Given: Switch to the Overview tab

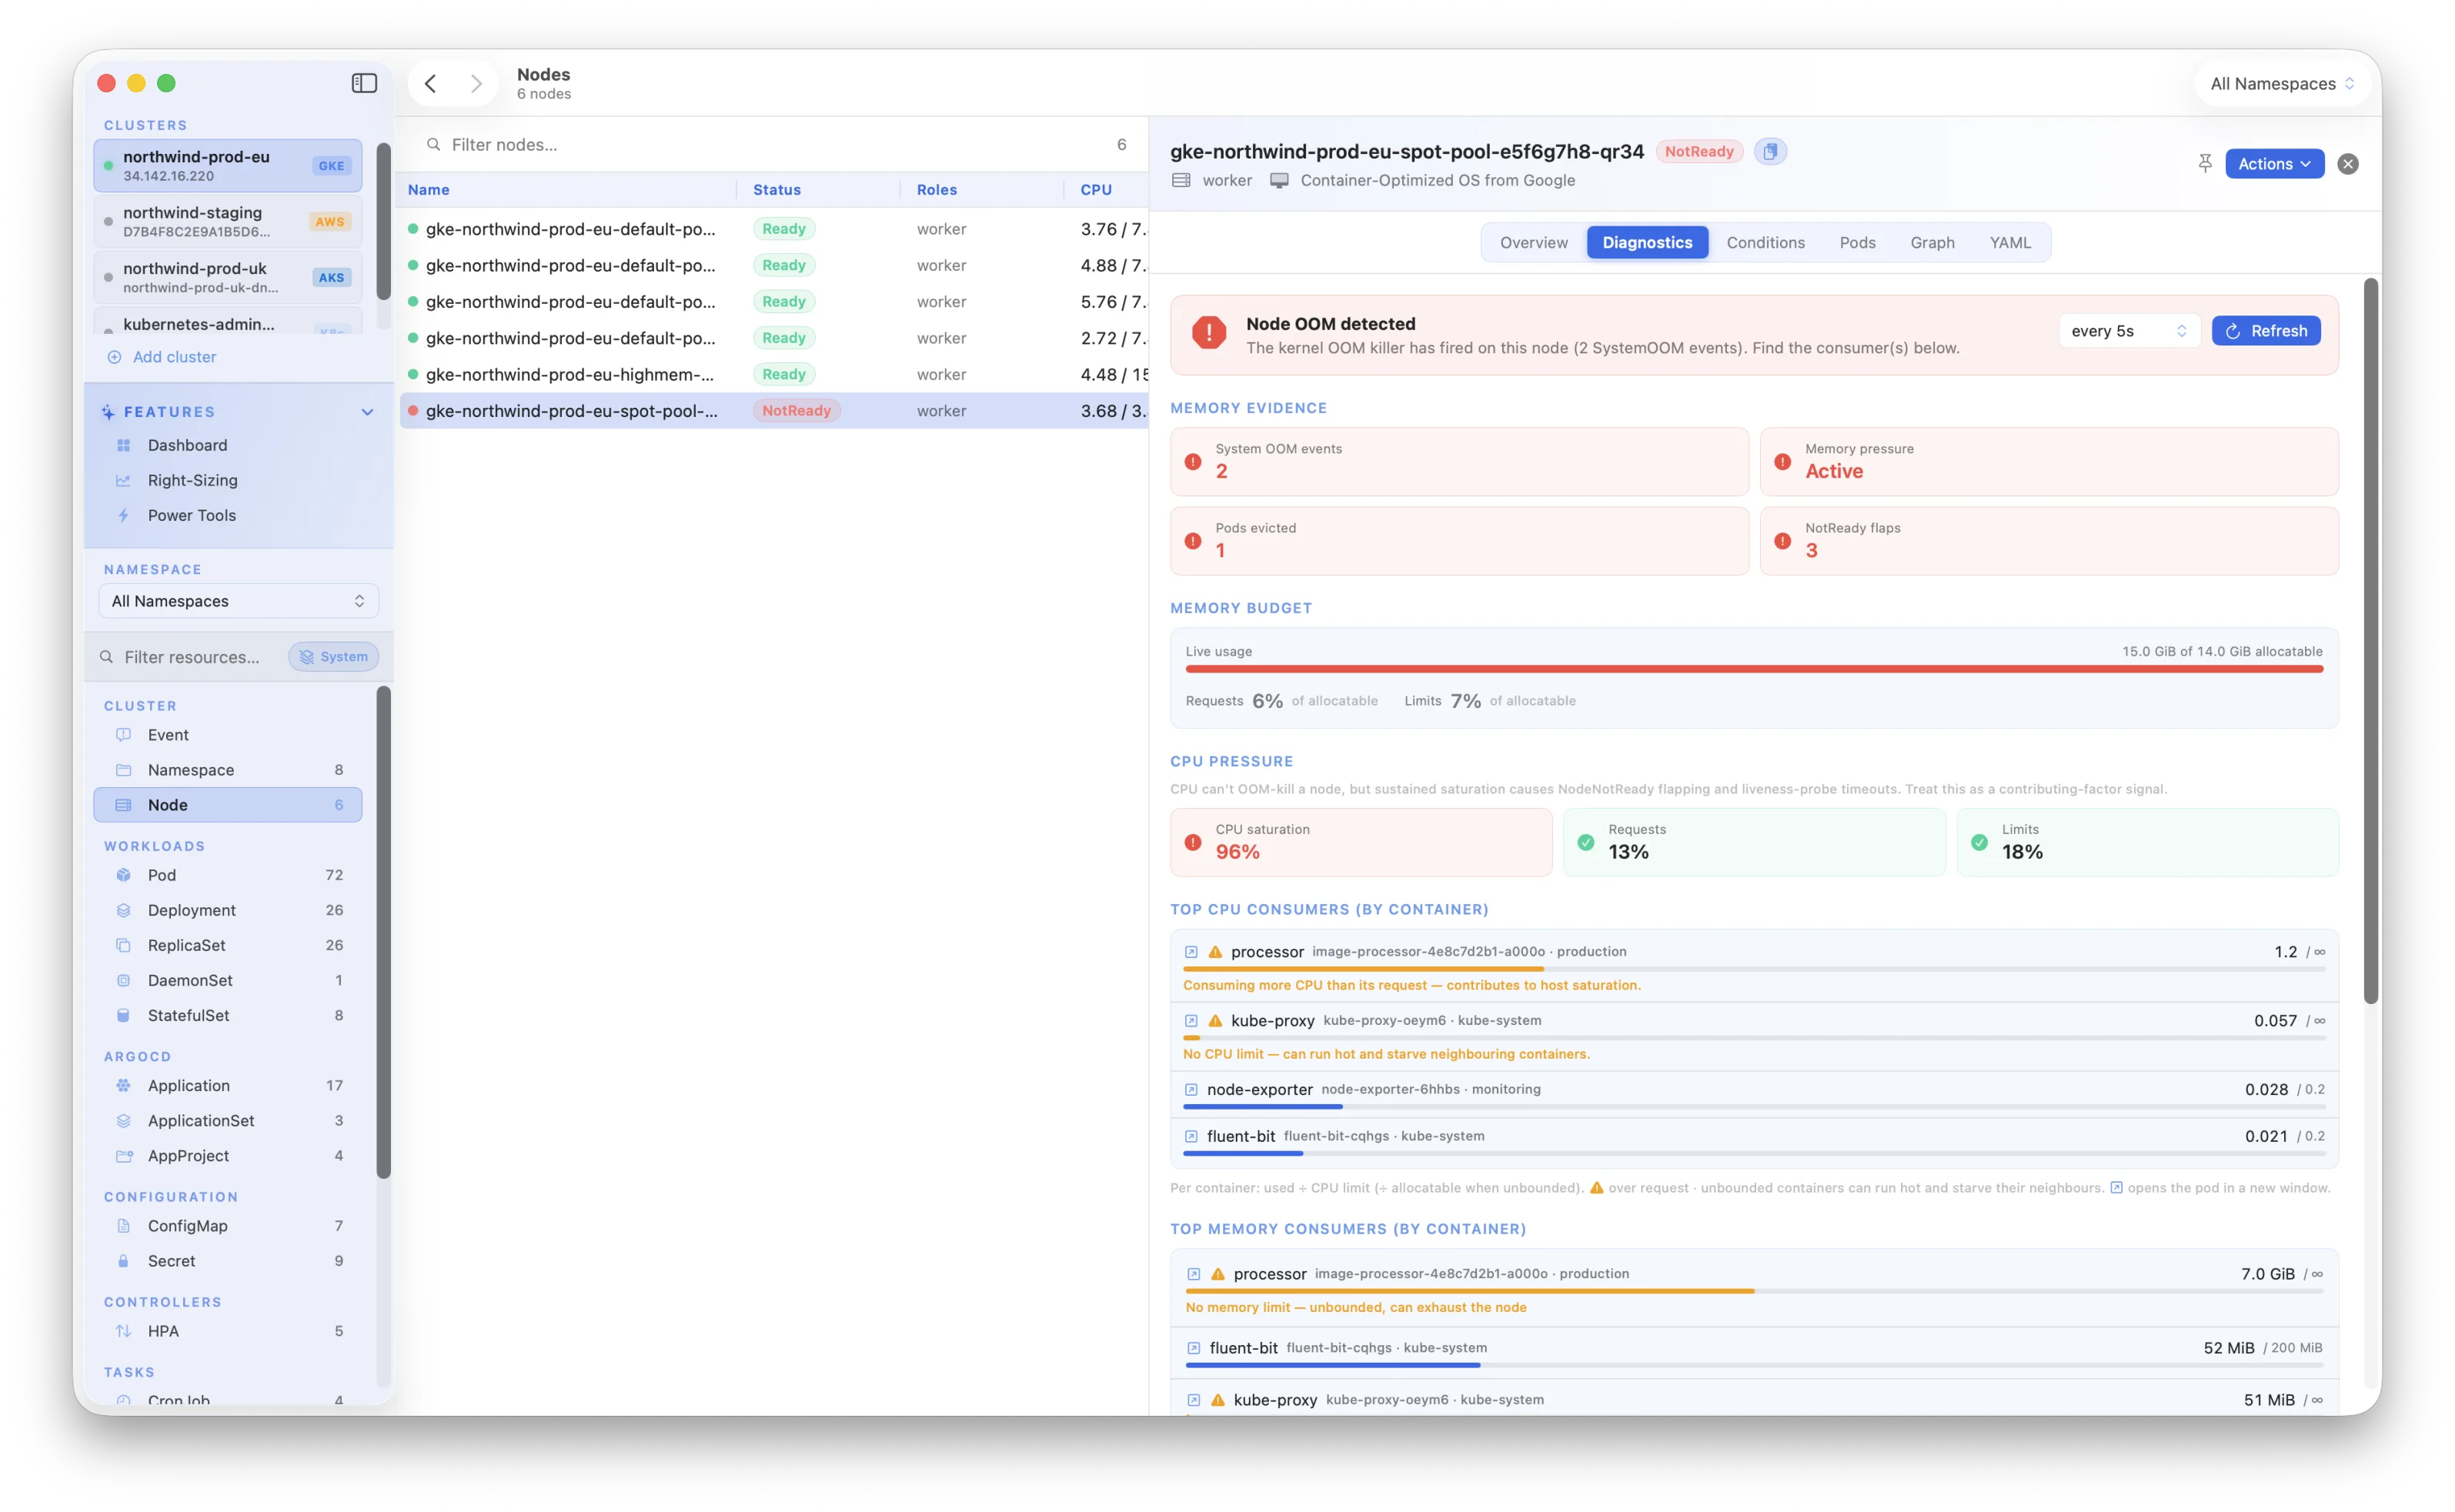Looking at the screenshot, I should pos(1533,243).
